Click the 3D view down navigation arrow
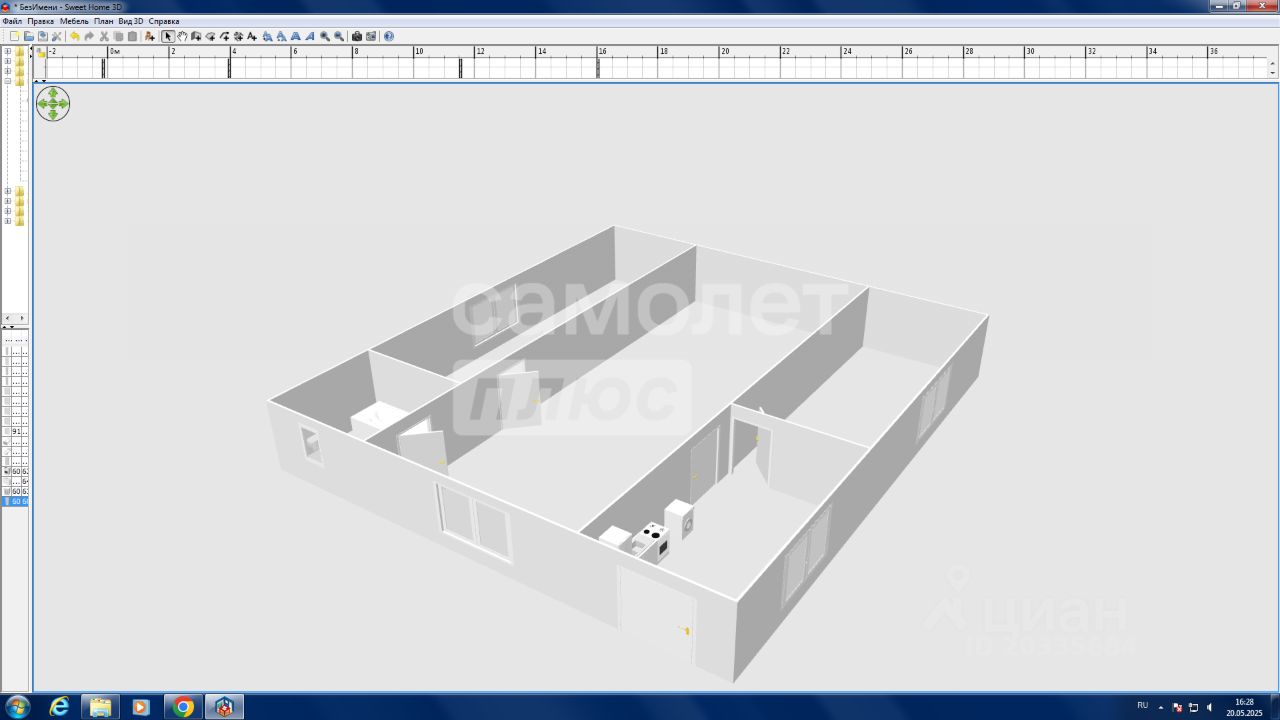Image resolution: width=1280 pixels, height=720 pixels. coord(53,114)
